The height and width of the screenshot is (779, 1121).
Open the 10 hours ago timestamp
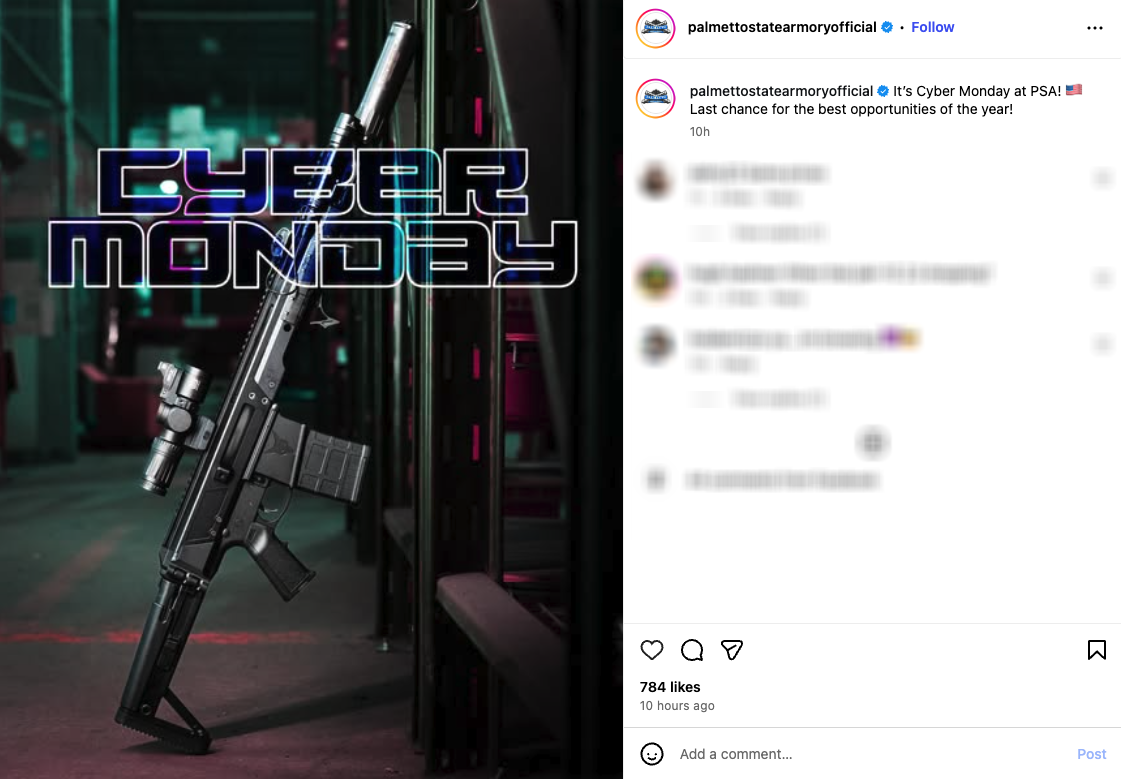pos(677,705)
